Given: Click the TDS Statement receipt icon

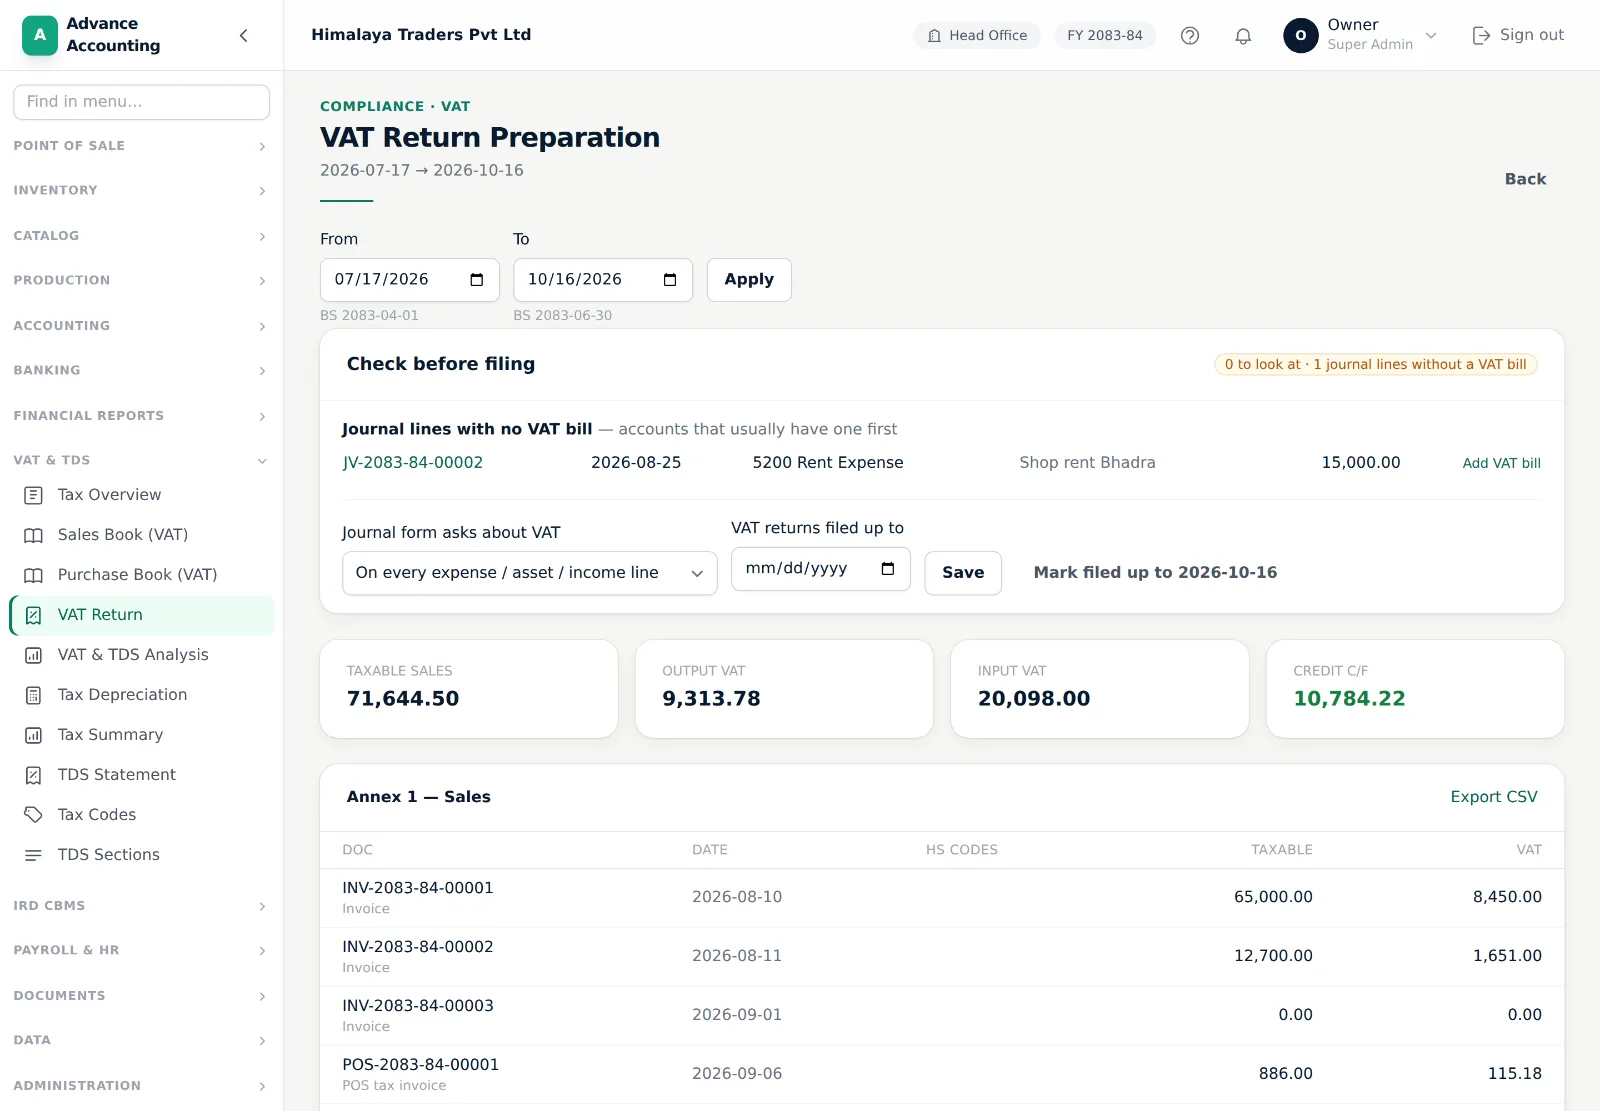Looking at the screenshot, I should pyautogui.click(x=34, y=775).
